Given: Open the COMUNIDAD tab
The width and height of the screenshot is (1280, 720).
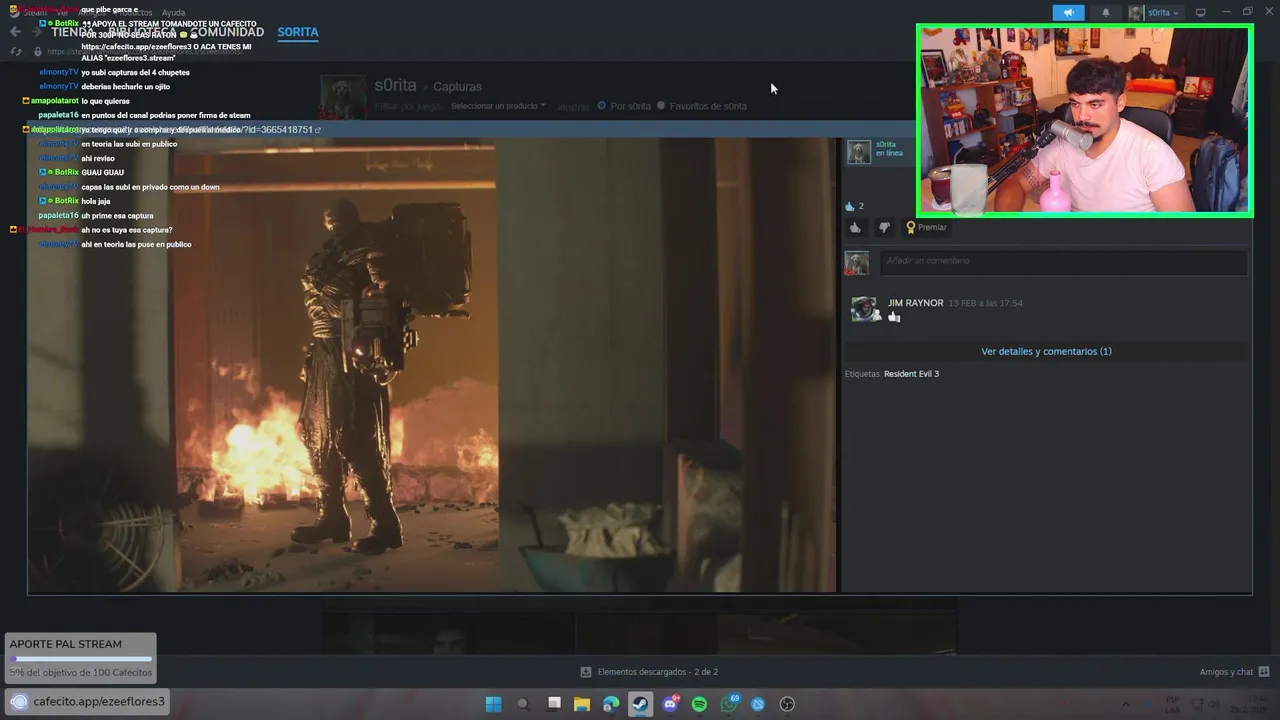Looking at the screenshot, I should click(228, 32).
